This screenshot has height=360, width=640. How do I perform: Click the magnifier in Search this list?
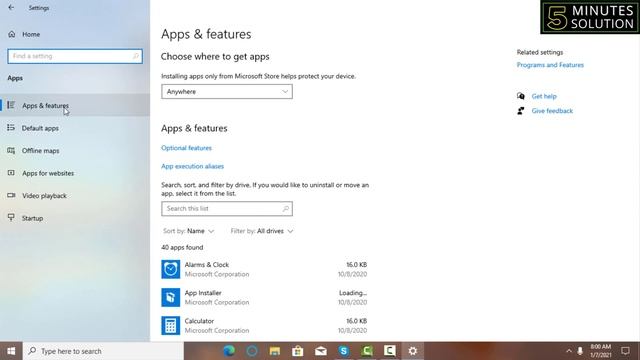285,209
